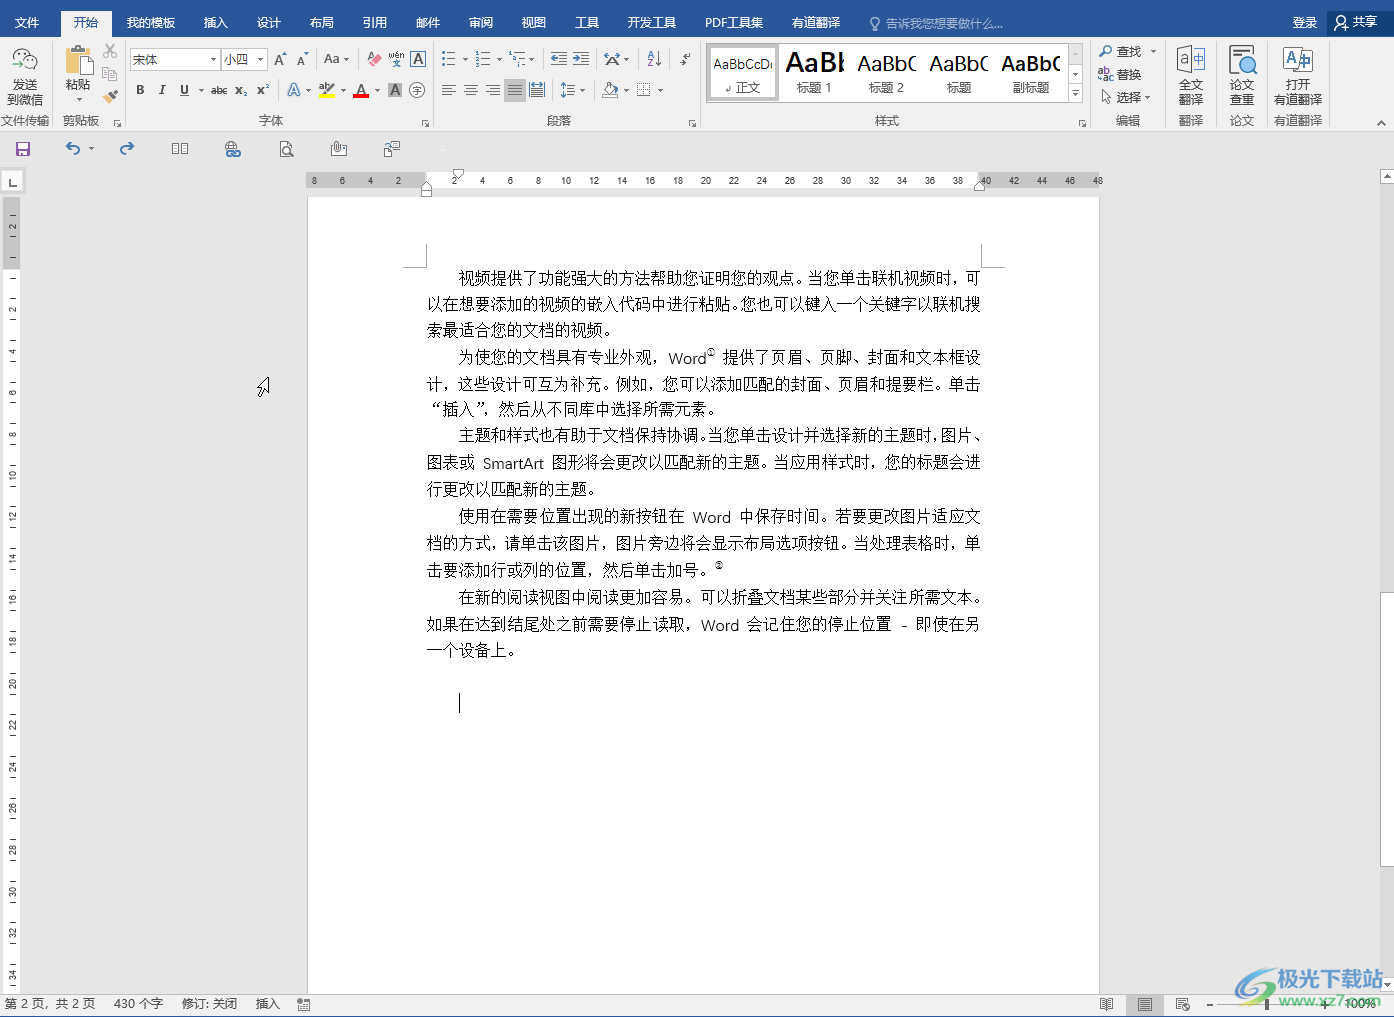Toggle show/hide paragraph marks

(x=685, y=60)
